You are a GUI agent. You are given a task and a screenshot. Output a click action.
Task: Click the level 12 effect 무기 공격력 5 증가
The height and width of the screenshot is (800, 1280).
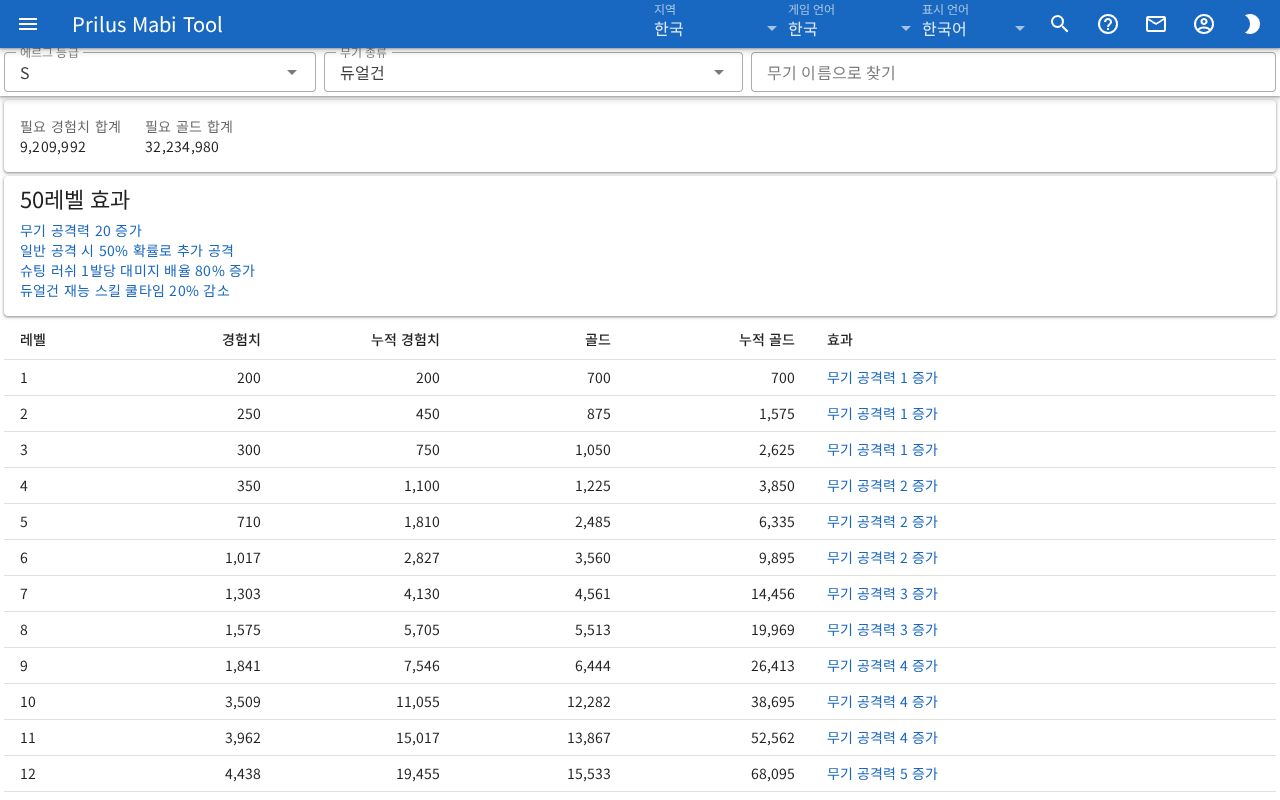pos(882,774)
